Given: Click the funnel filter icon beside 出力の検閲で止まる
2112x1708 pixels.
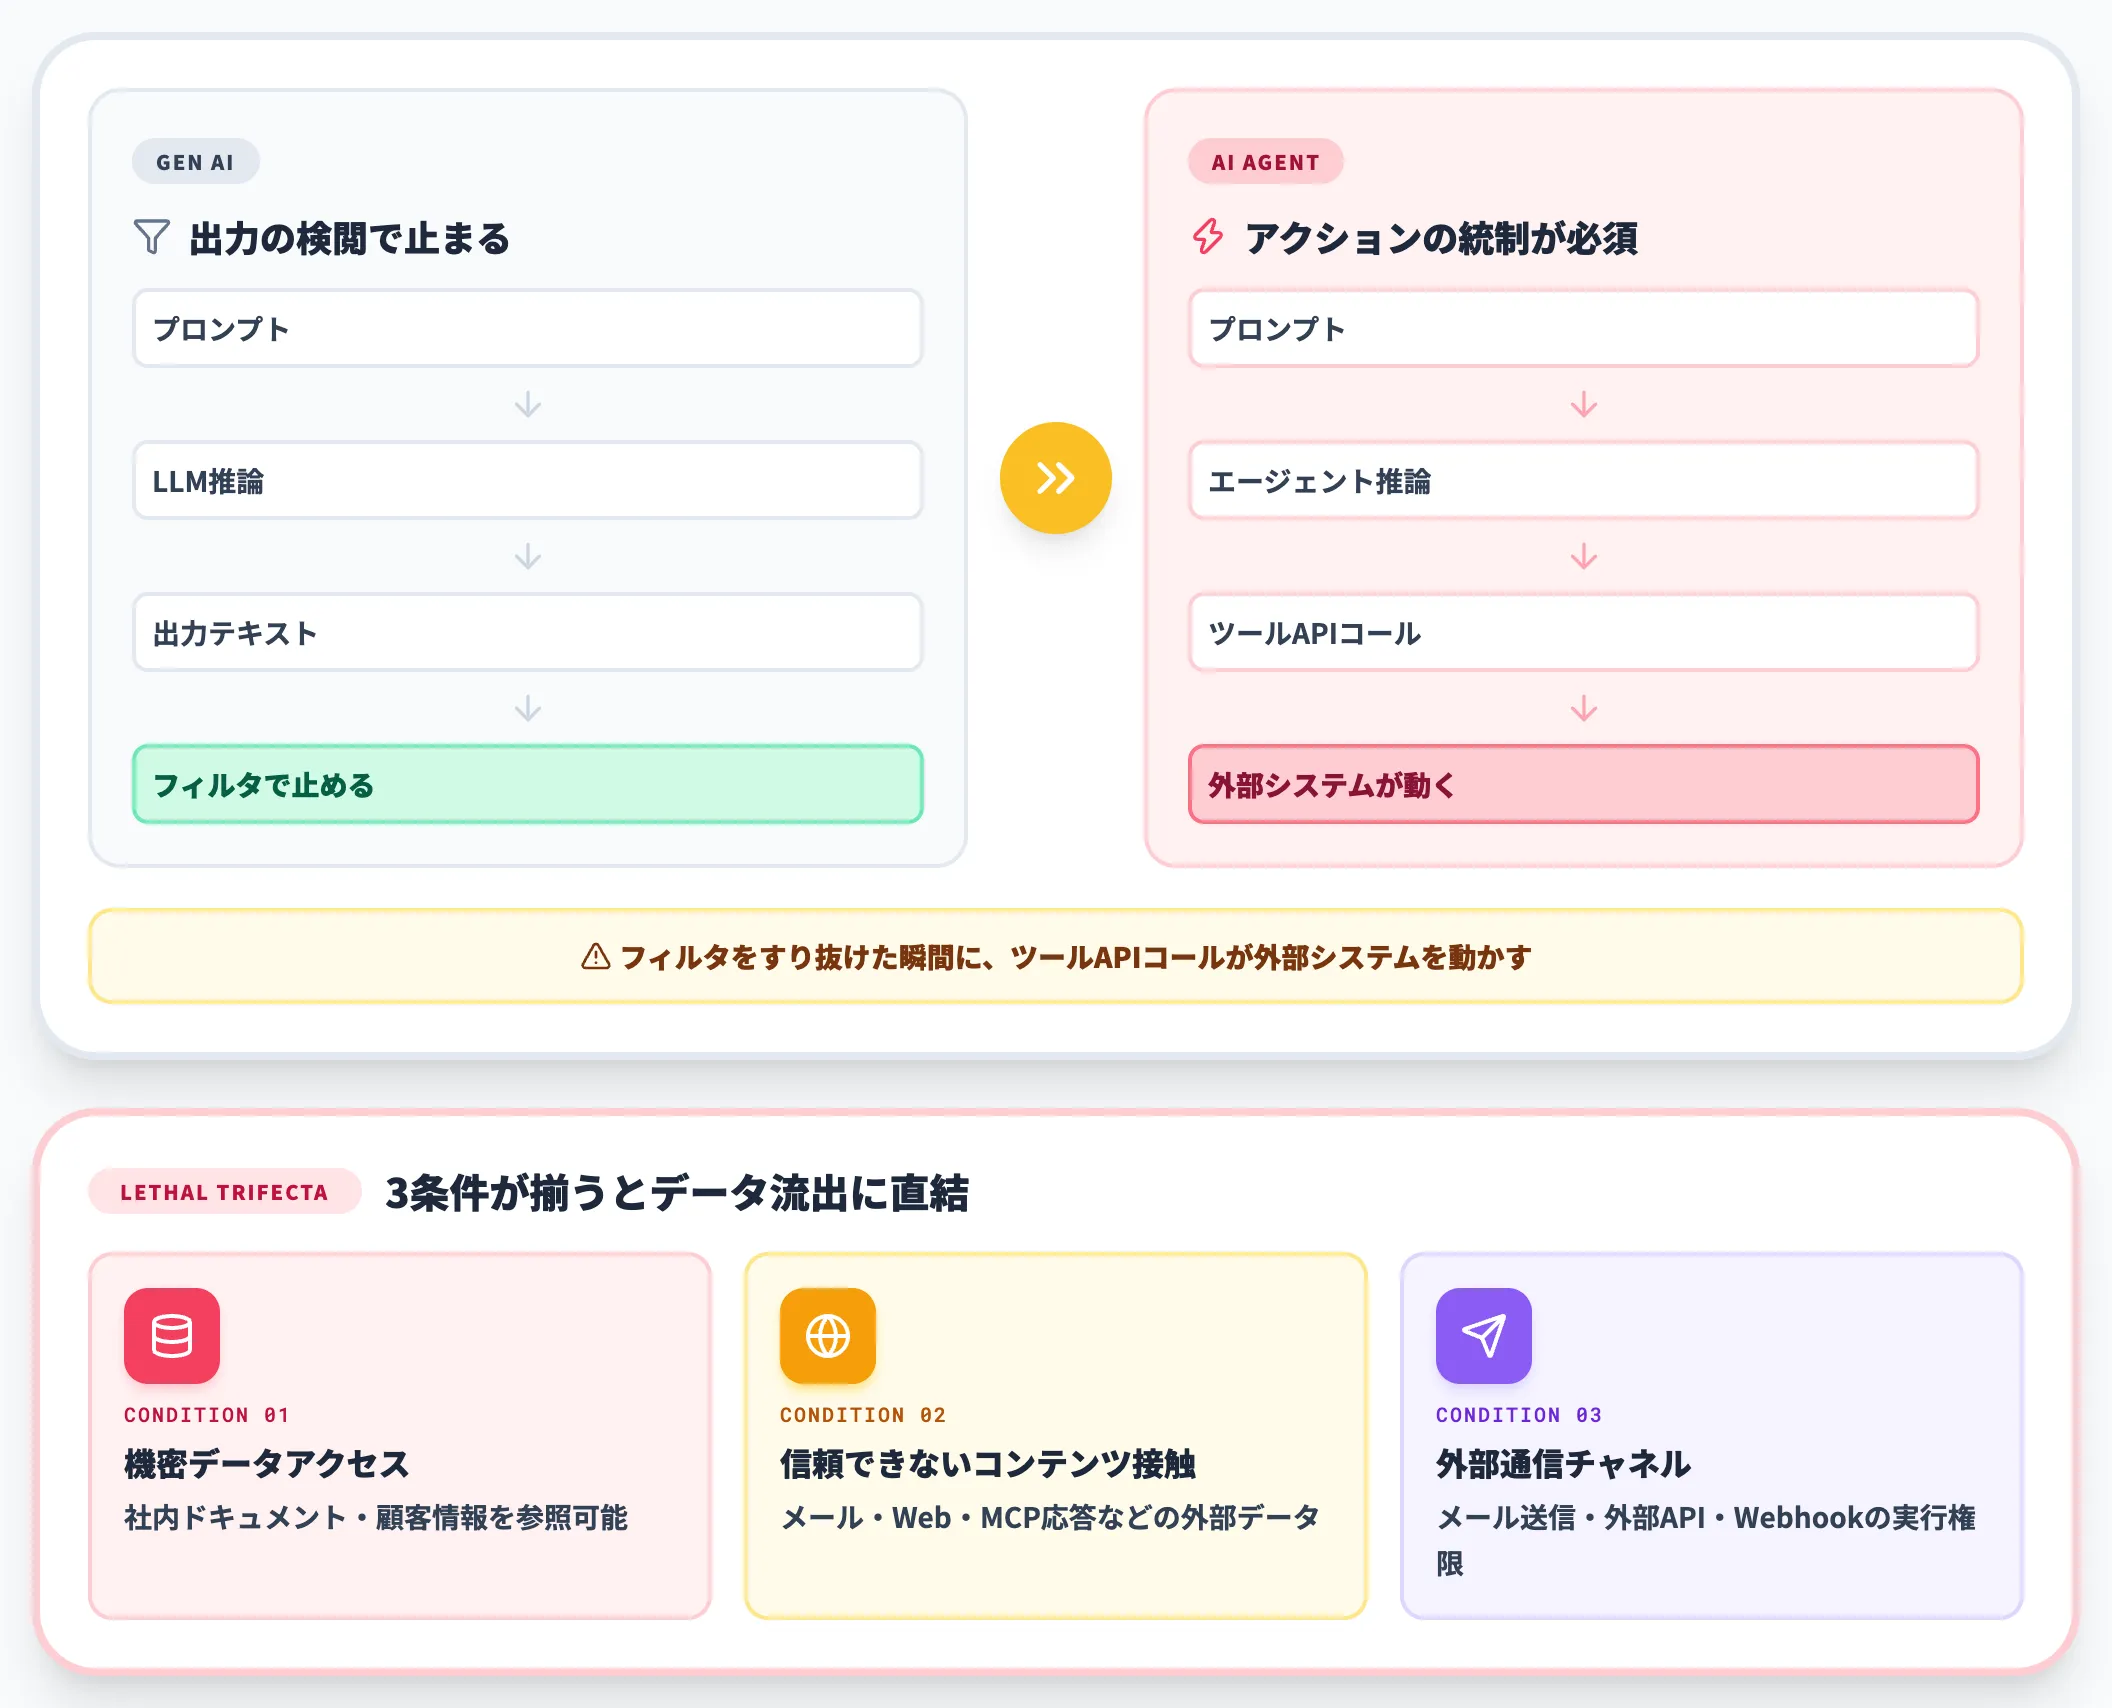Looking at the screenshot, I should tap(151, 237).
